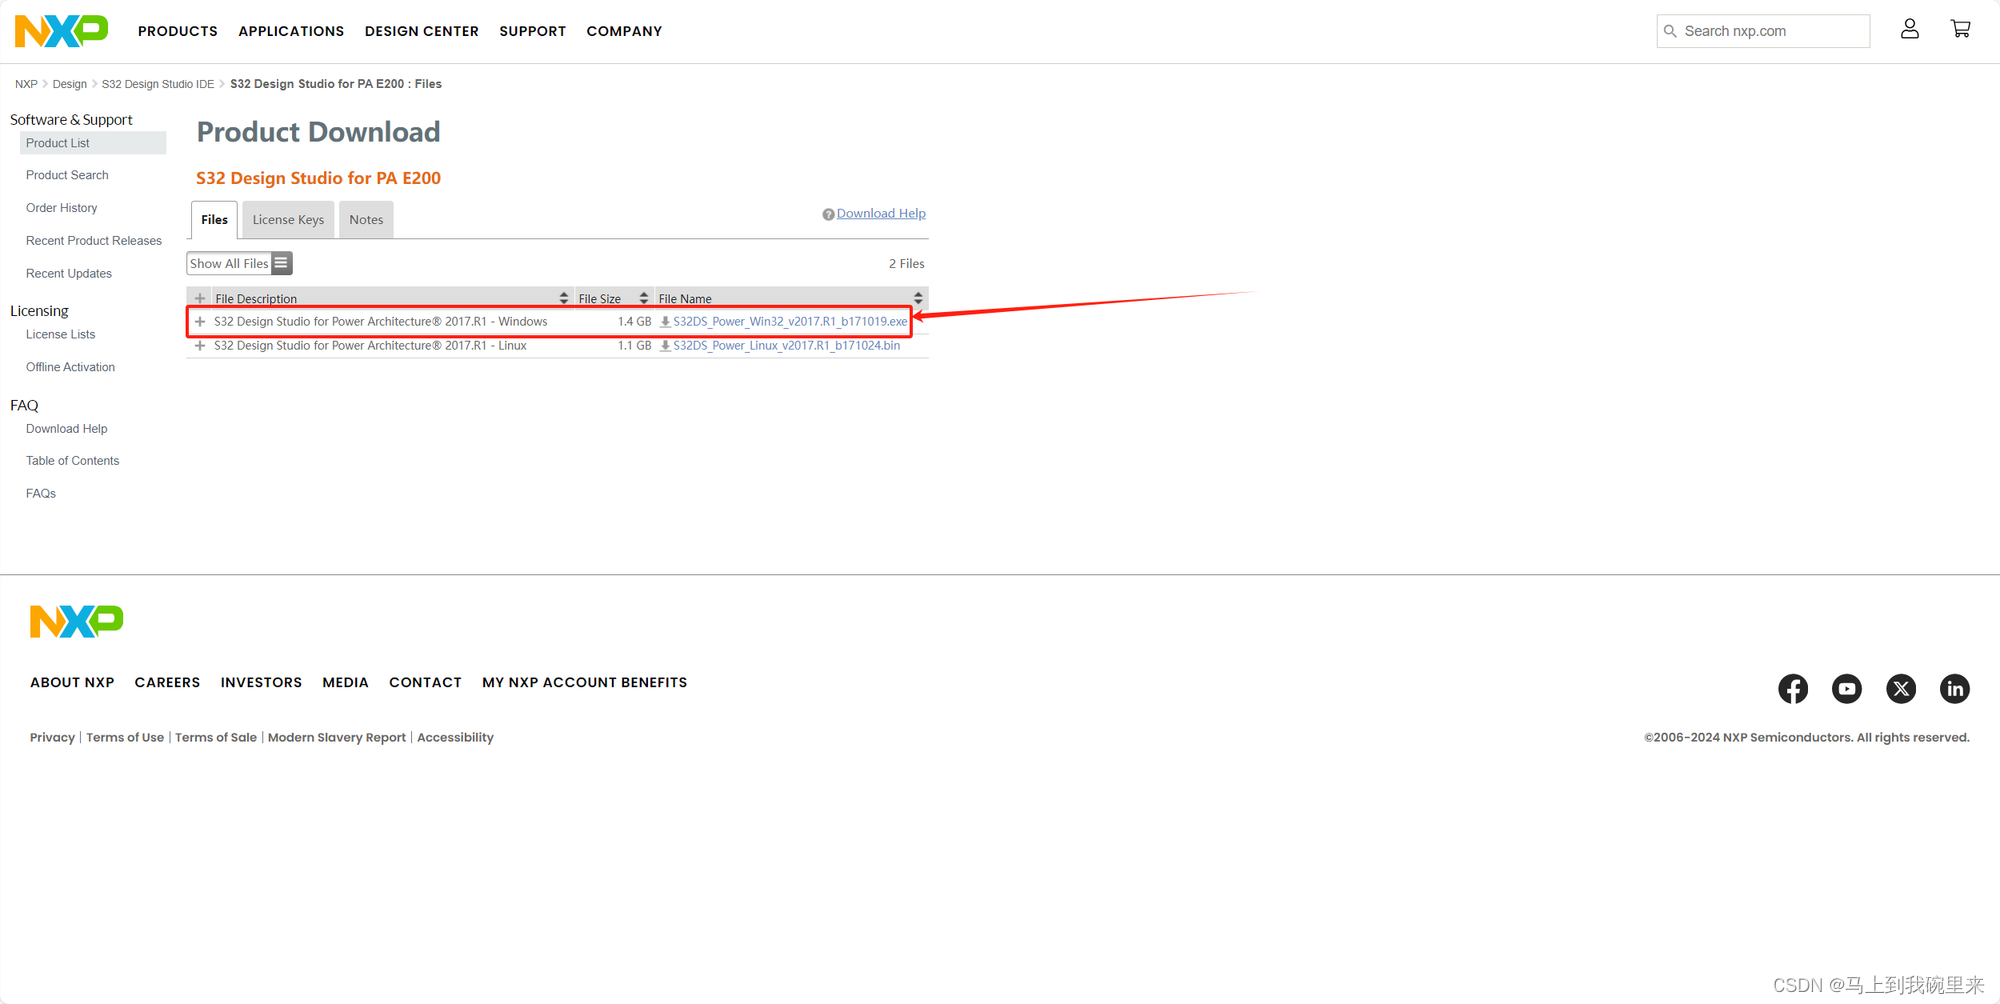Open CAREERS footer link
Viewport: 2000px width, 1004px height.
point(167,683)
